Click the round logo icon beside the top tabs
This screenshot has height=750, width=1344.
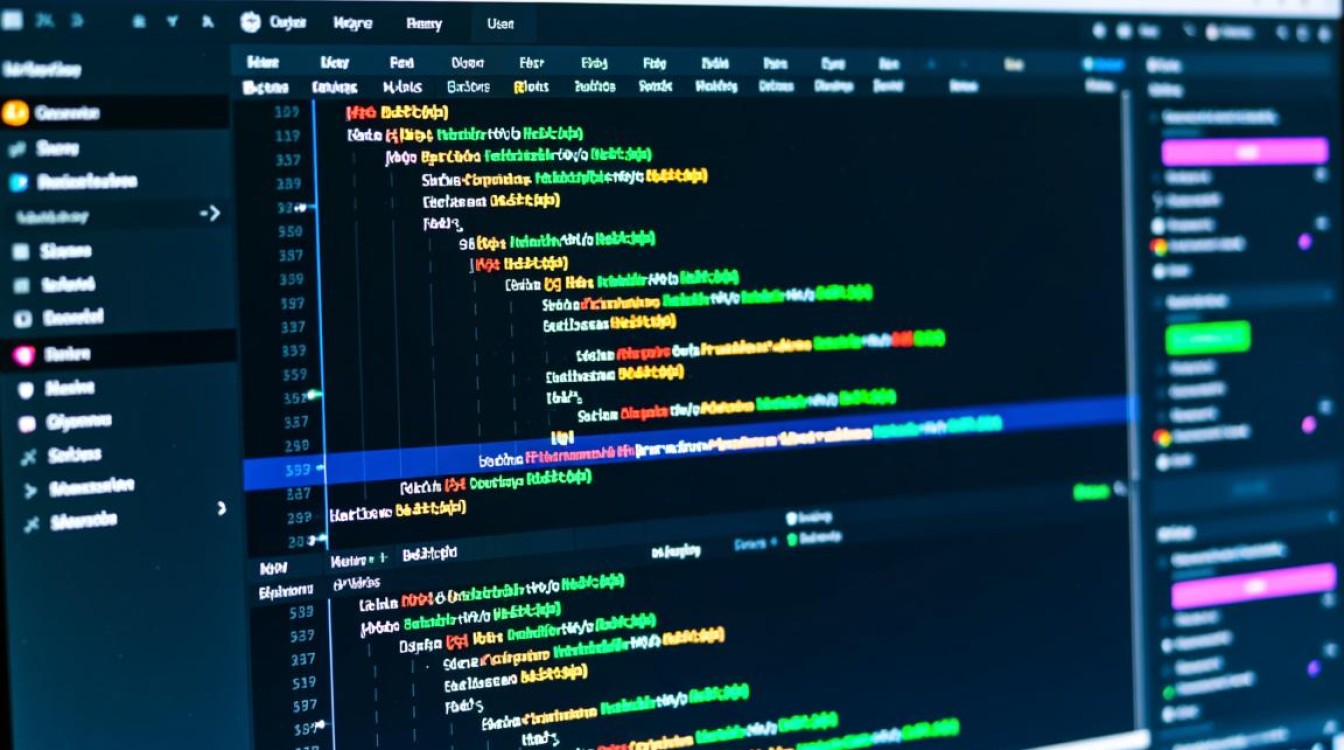(x=251, y=22)
